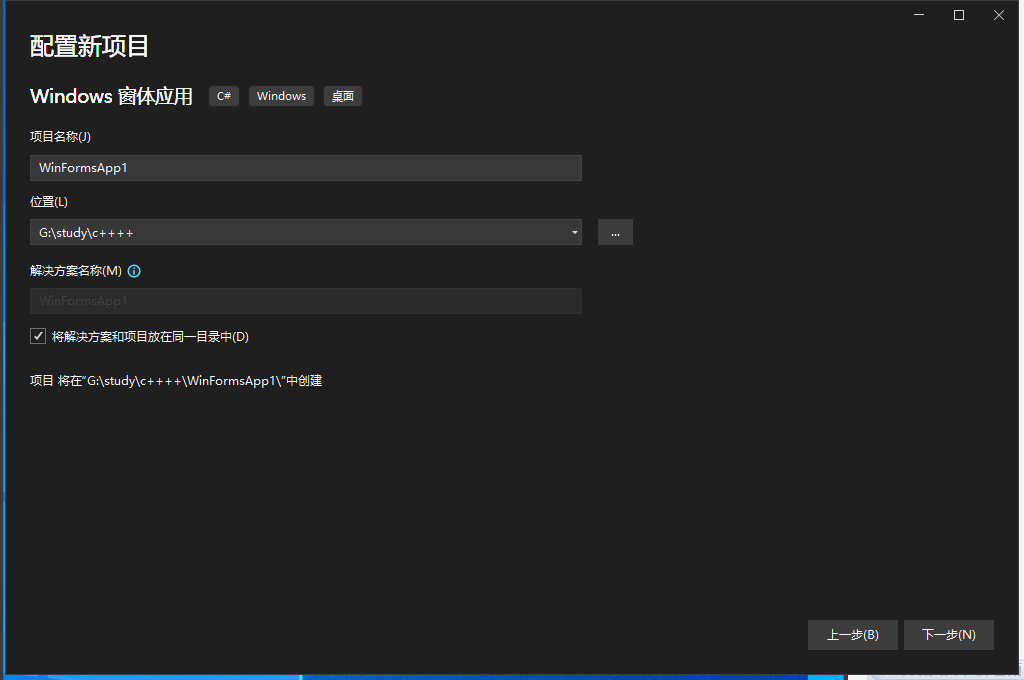
Task: Go back with 上一步(B) button
Action: [x=852, y=635]
